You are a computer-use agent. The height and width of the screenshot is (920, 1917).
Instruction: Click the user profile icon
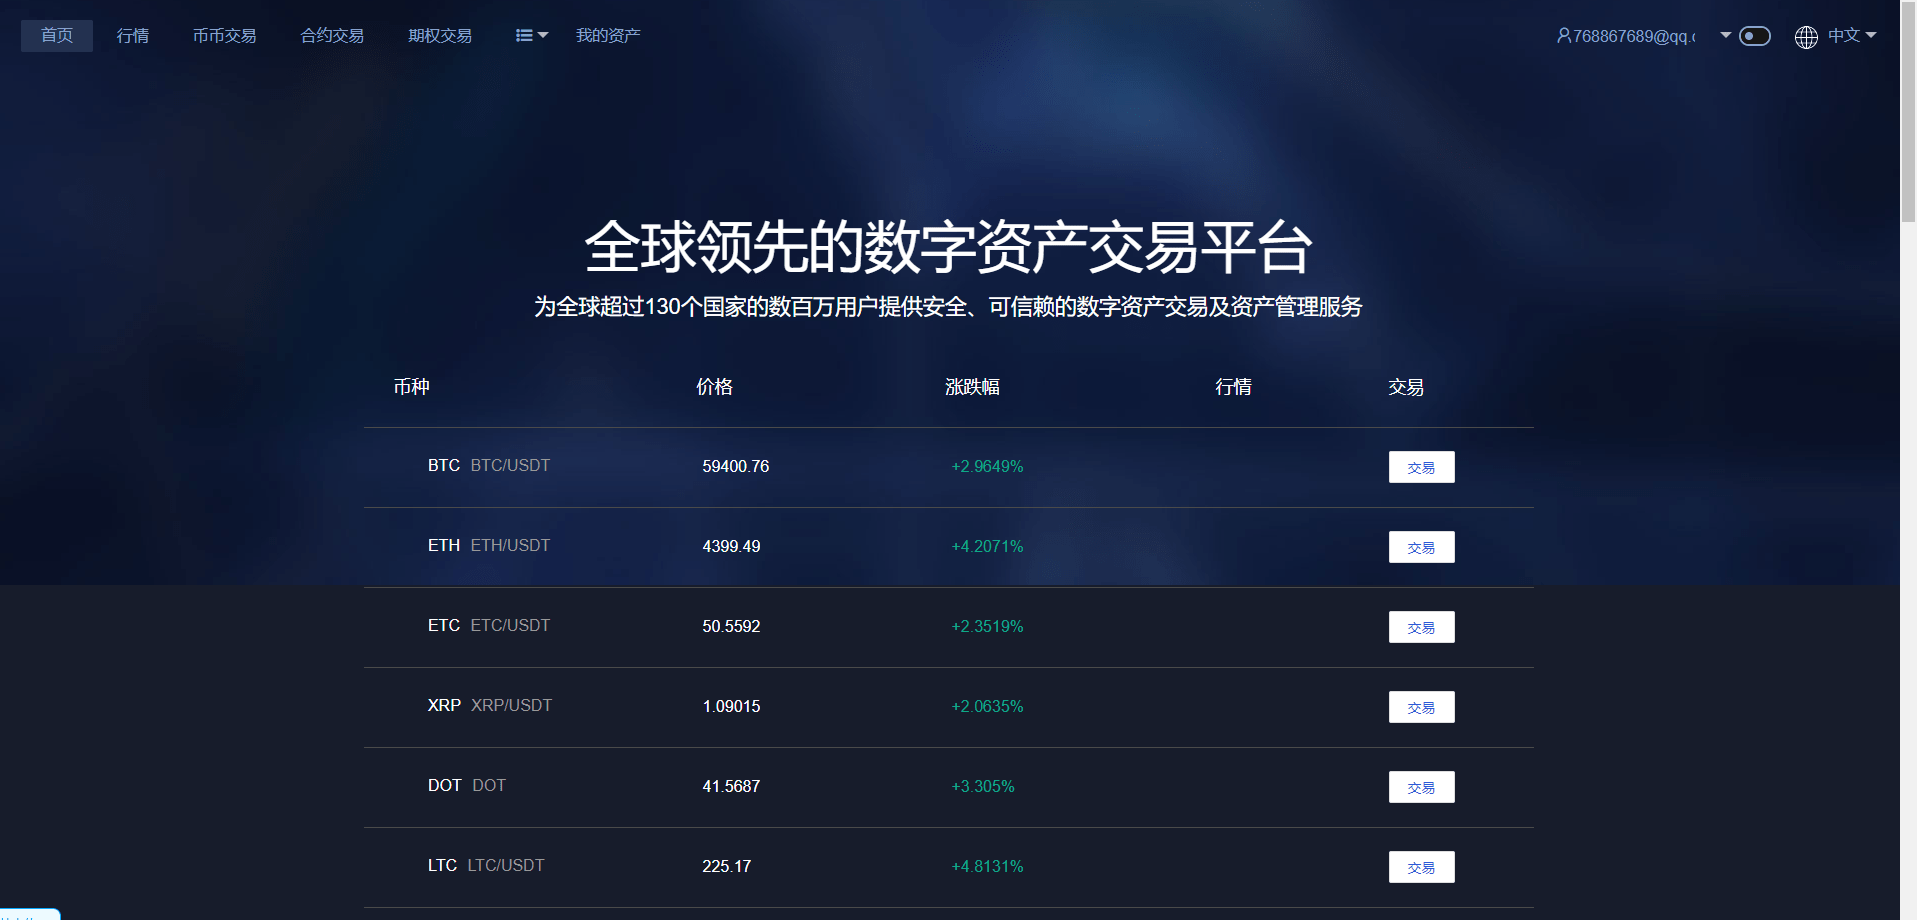tap(1563, 36)
